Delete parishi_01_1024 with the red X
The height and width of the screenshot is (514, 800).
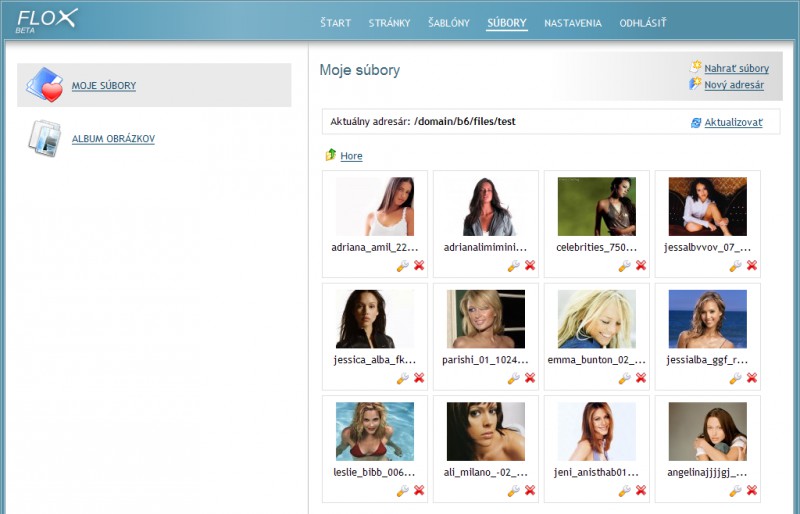530,378
